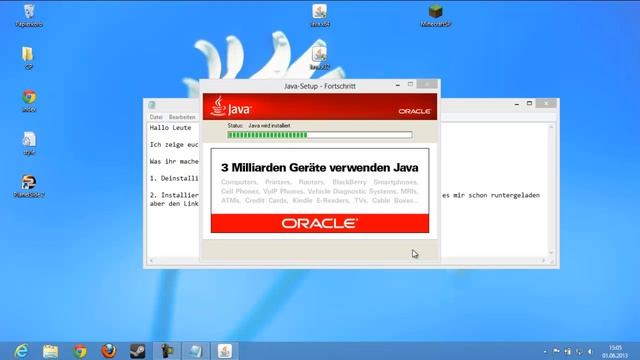Click the Java installation progress bar
This screenshot has height=360, width=640.
(320, 135)
